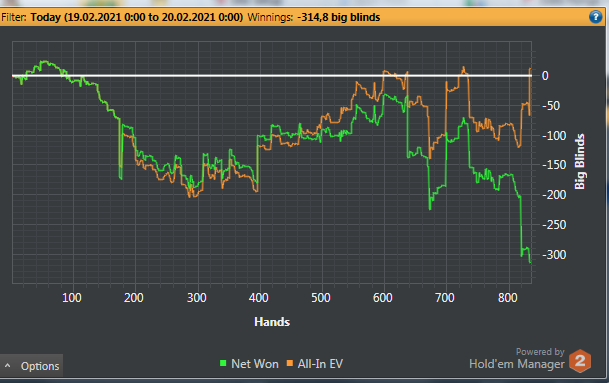Image resolution: width=609 pixels, height=383 pixels.
Task: Select the Net Won legend label
Action: [x=255, y=364]
